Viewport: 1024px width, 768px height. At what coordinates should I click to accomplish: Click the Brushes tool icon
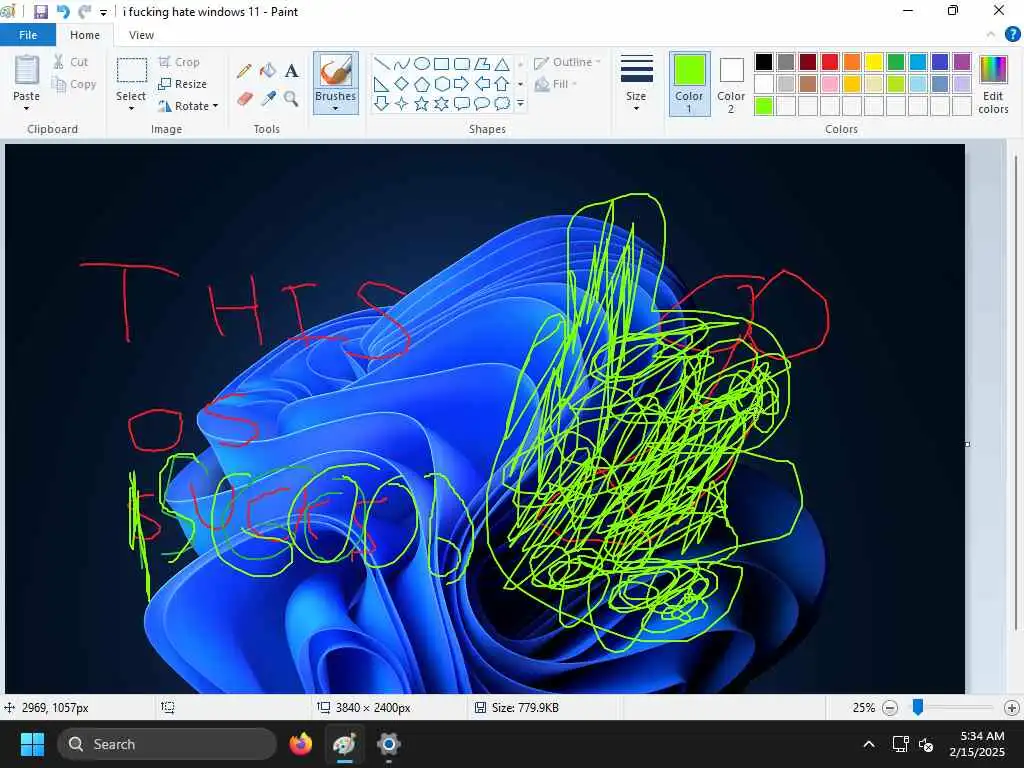[x=336, y=71]
